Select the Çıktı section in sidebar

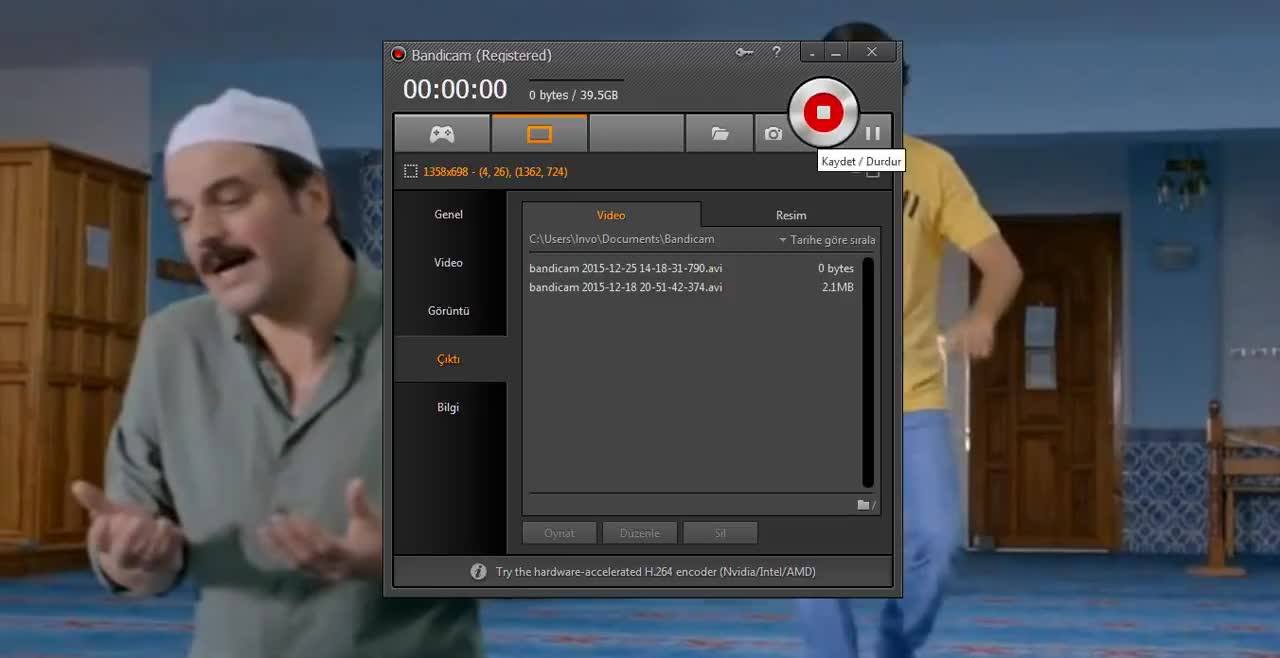point(449,359)
